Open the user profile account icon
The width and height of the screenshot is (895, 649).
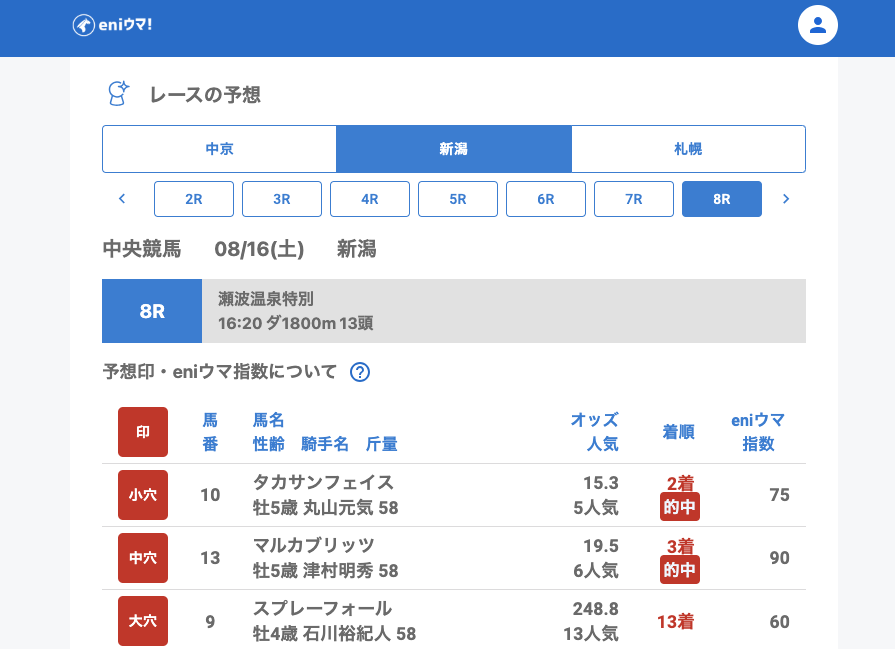817,25
